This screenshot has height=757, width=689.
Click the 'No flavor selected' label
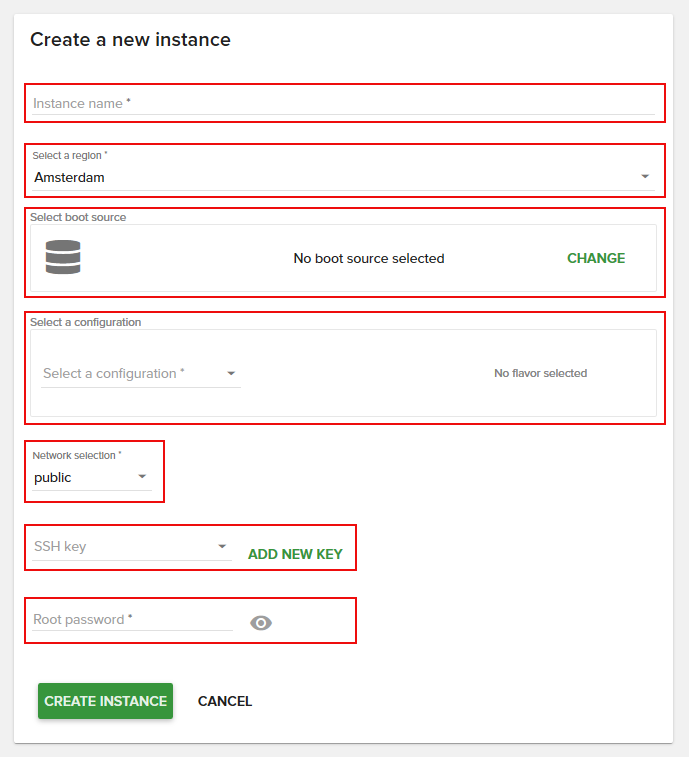point(540,373)
